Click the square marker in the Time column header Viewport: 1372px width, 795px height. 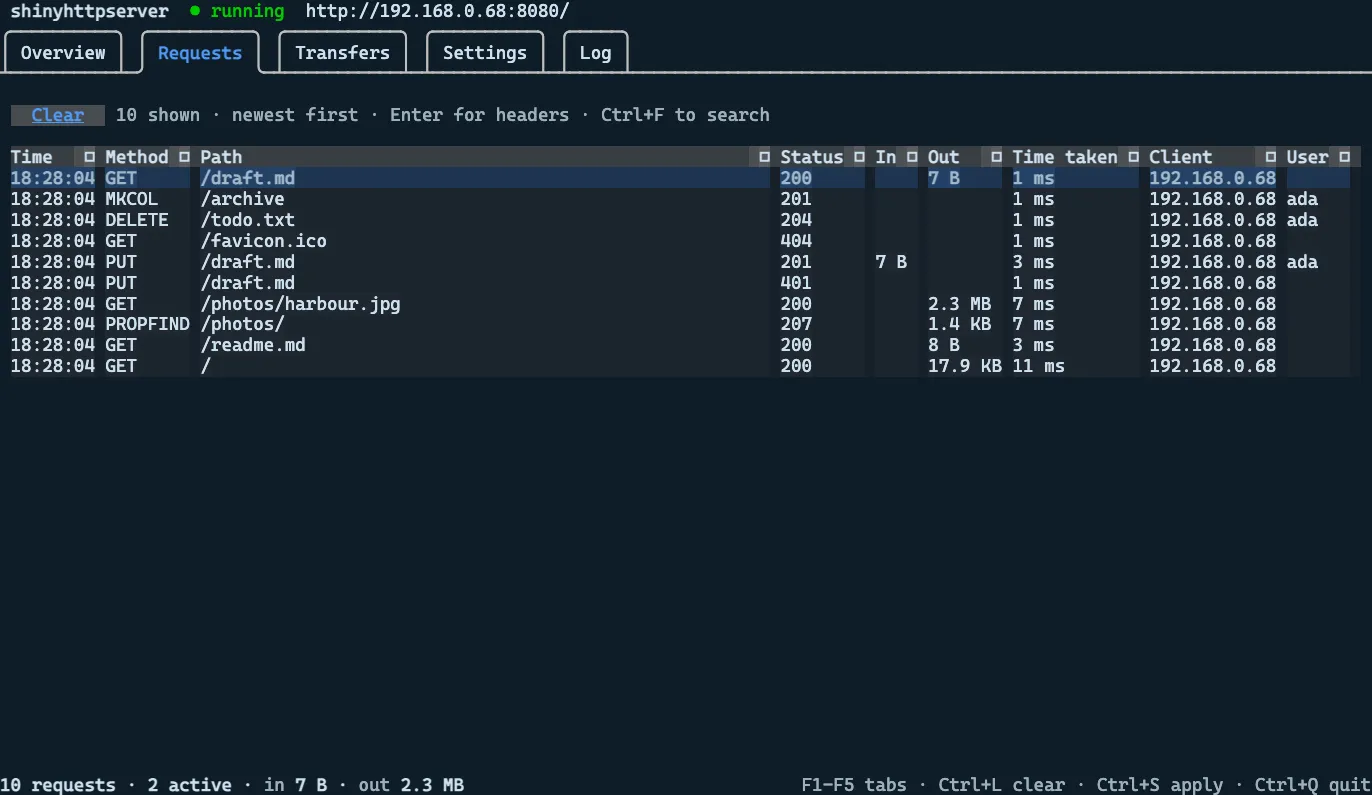tap(89, 157)
